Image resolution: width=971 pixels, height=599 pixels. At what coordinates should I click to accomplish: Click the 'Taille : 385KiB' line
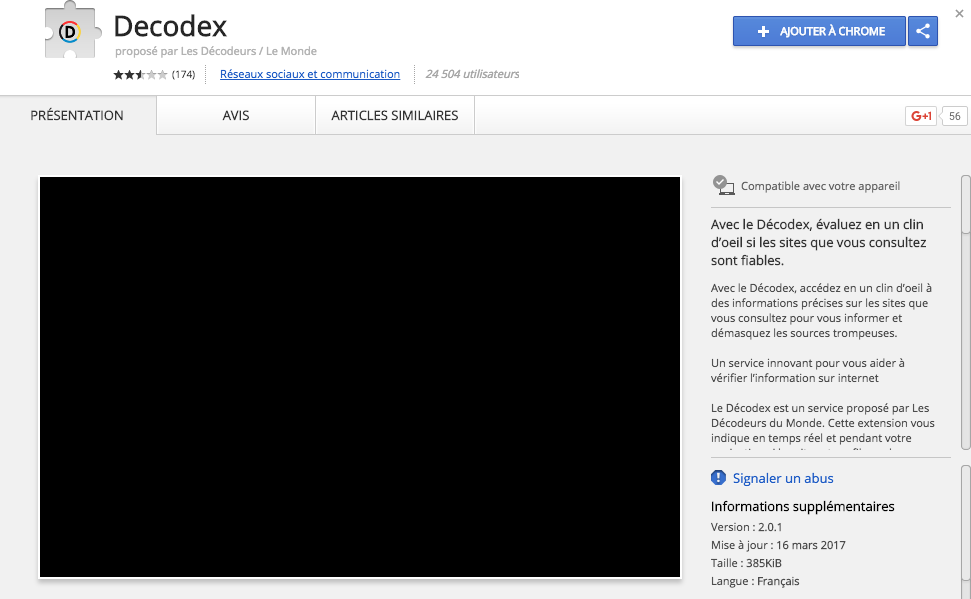click(x=746, y=563)
